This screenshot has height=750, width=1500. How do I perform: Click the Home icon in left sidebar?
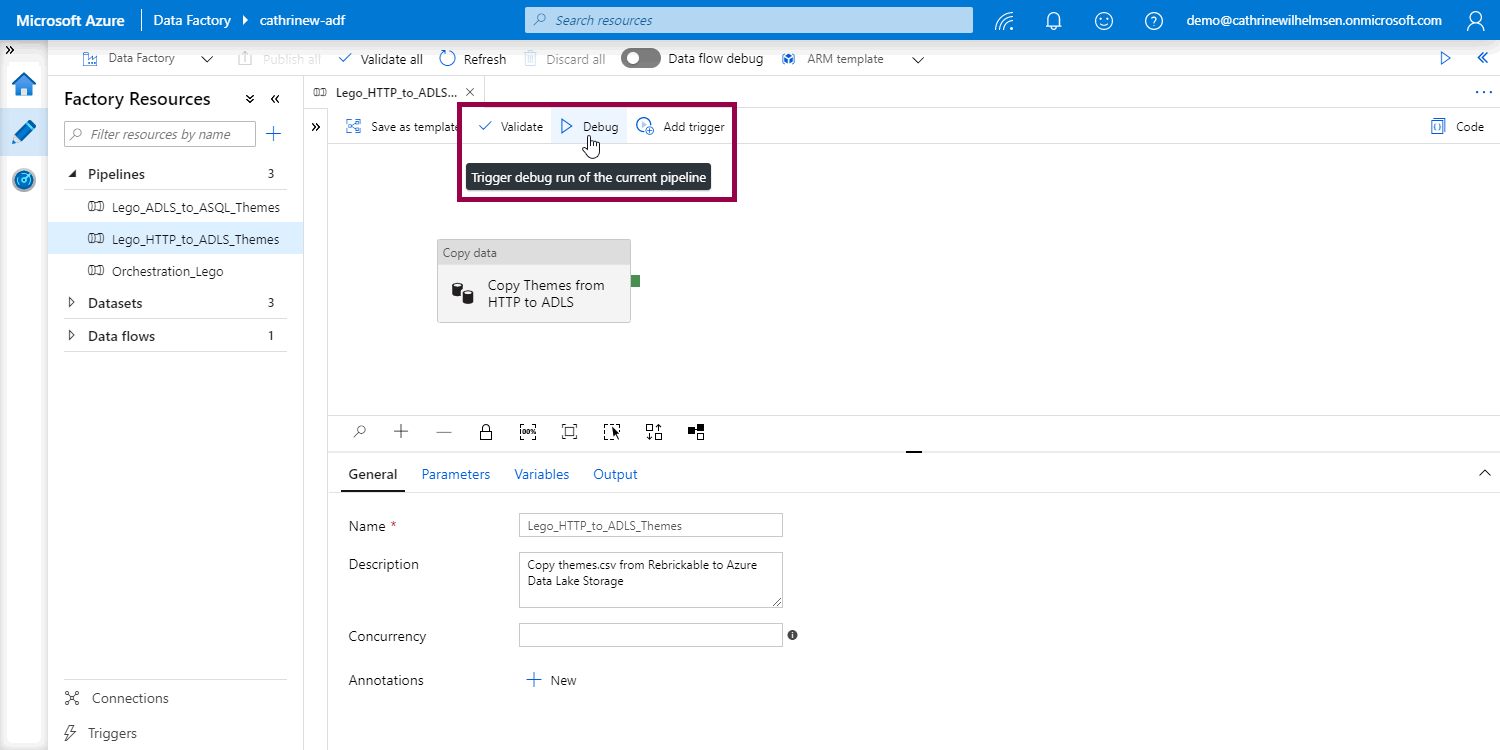pyautogui.click(x=24, y=85)
